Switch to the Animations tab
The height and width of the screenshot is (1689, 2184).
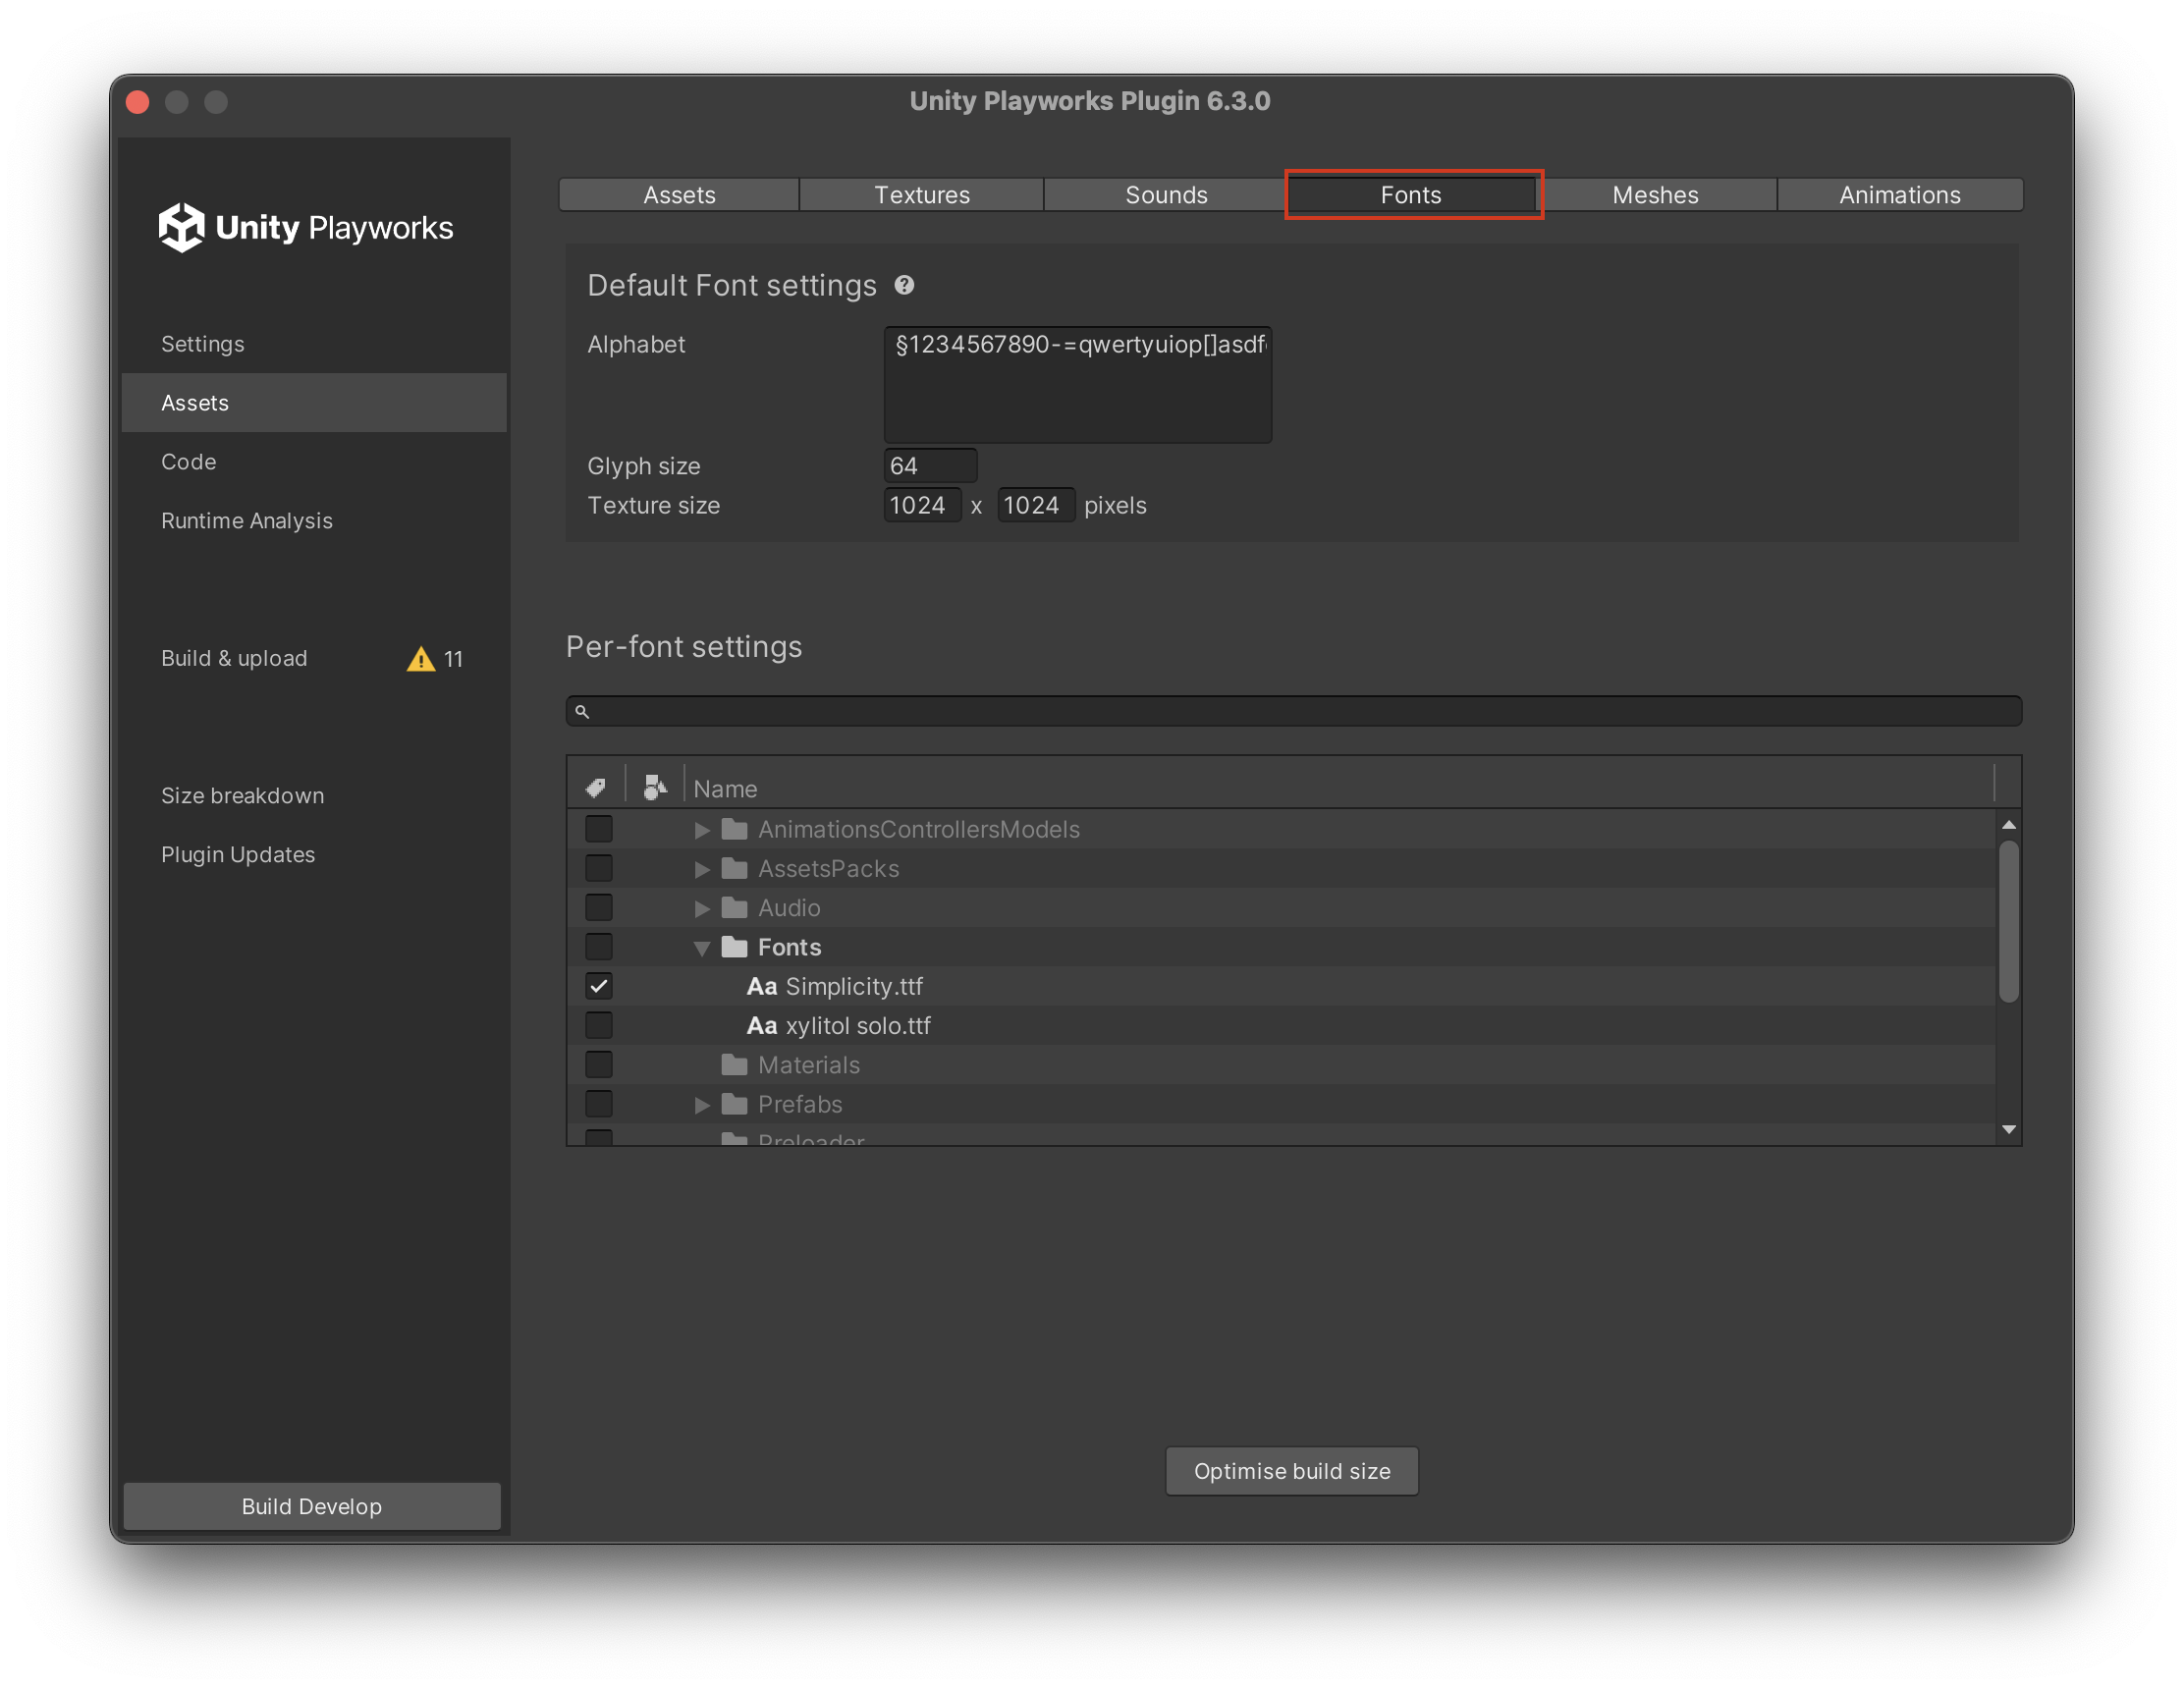point(1900,194)
